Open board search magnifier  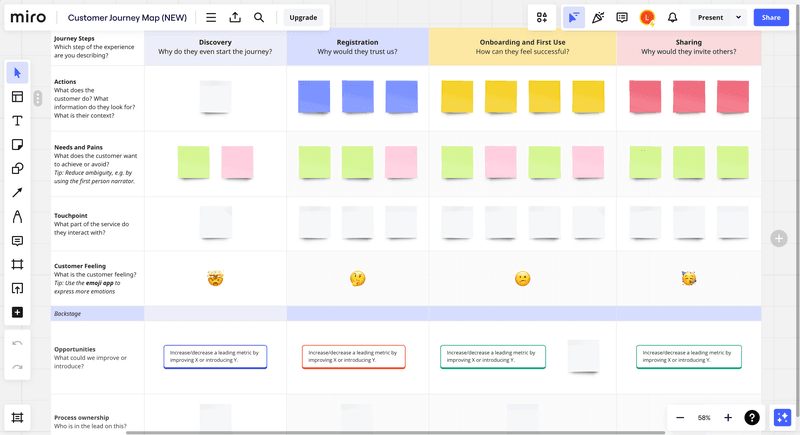pos(259,17)
